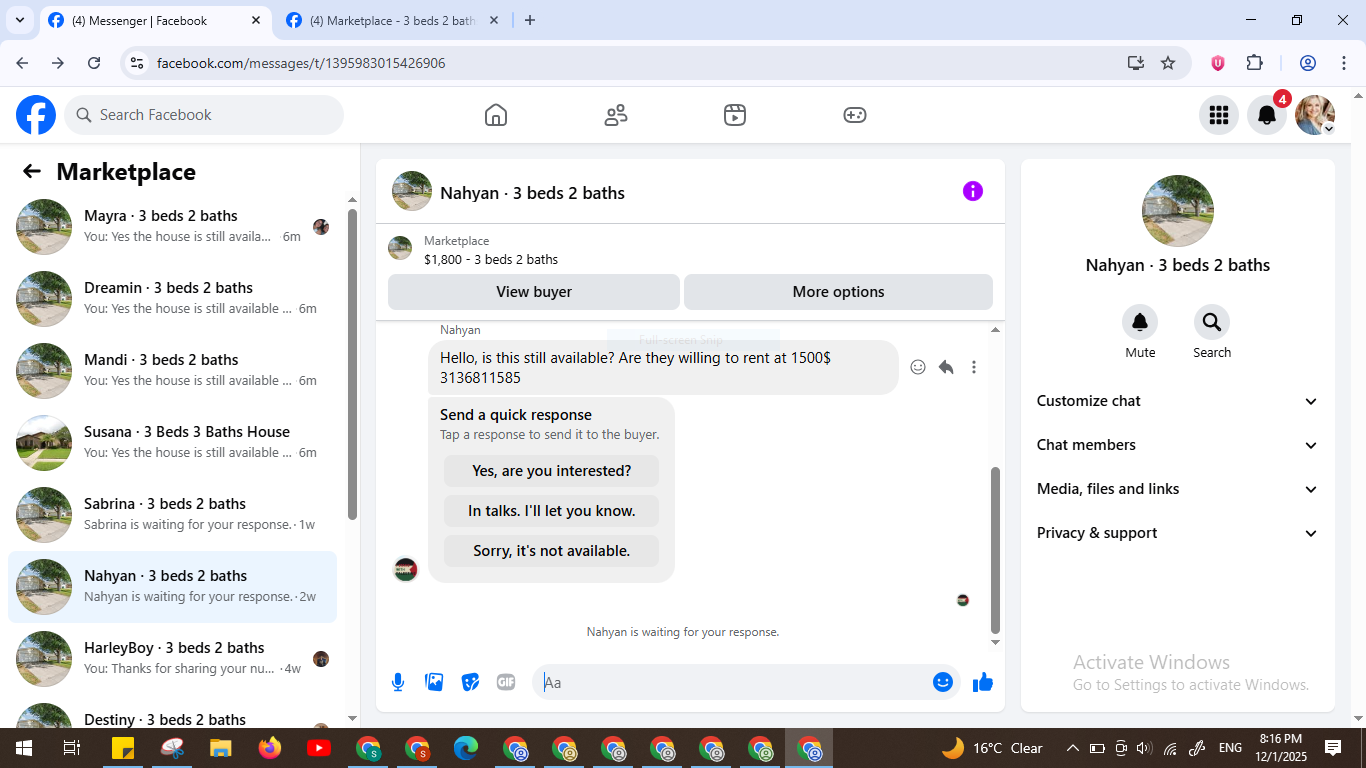This screenshot has height=768, width=1366.
Task: Choose a sticker with the sticker icon
Action: [470, 682]
